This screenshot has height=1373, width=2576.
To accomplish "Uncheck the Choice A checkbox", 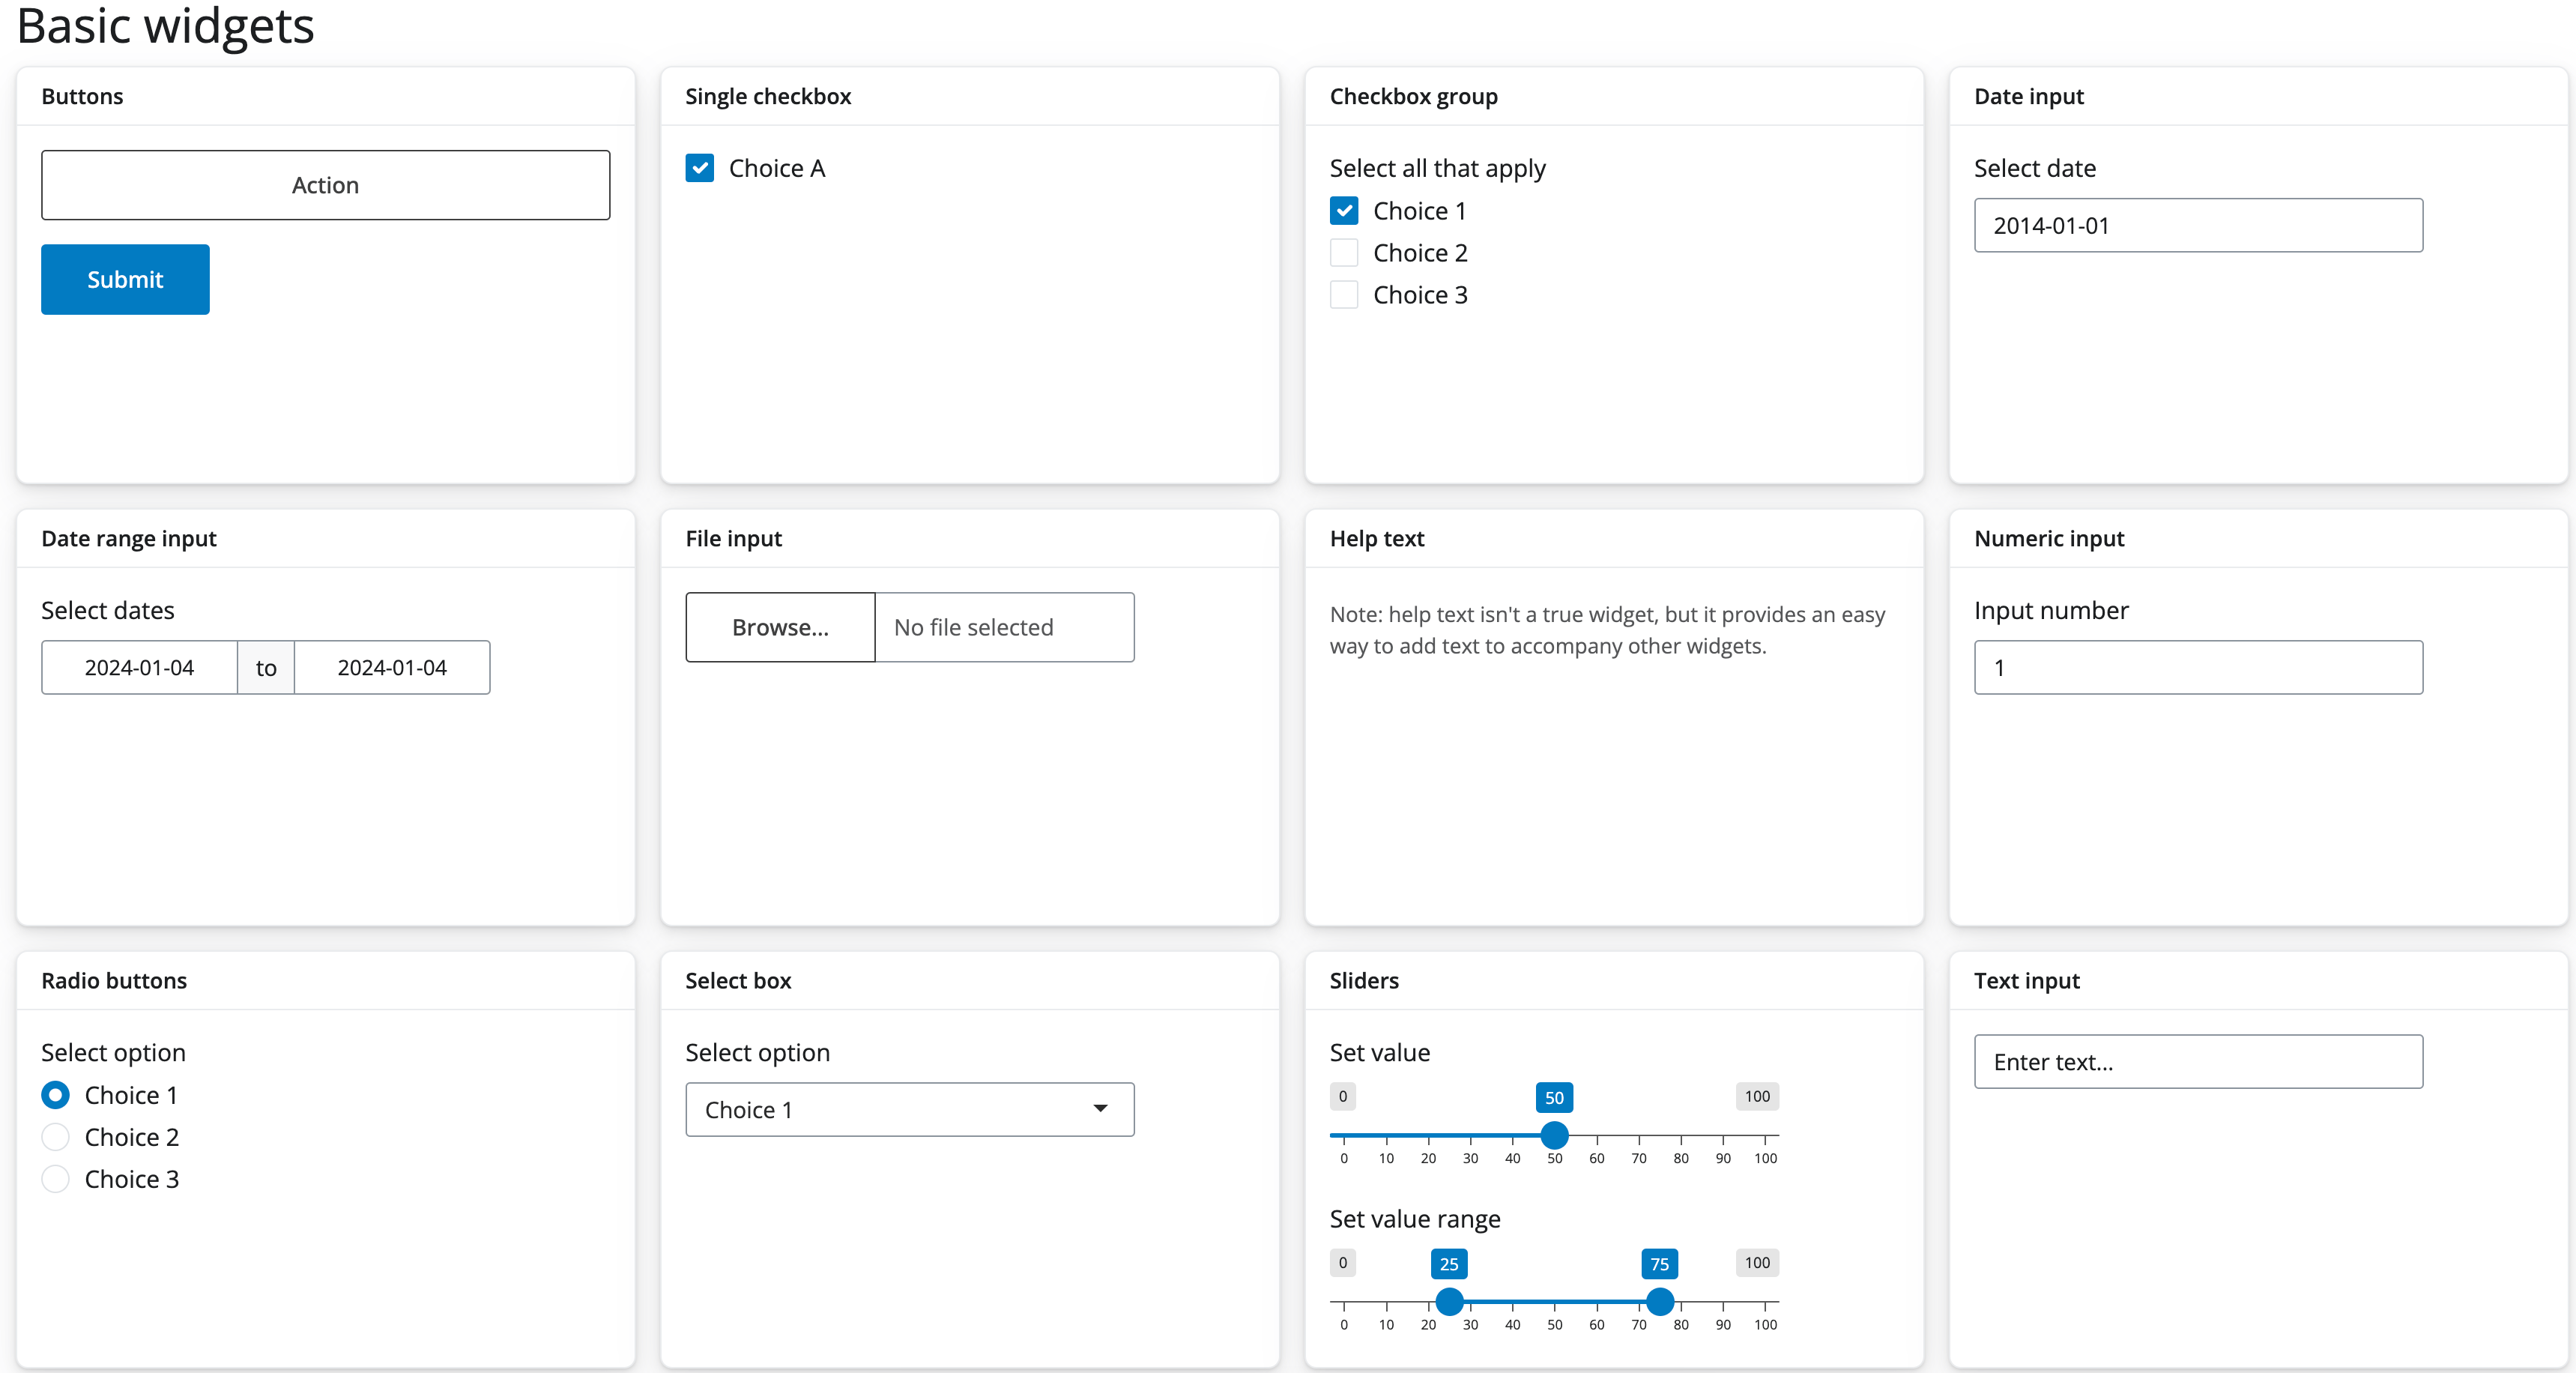I will pos(700,168).
